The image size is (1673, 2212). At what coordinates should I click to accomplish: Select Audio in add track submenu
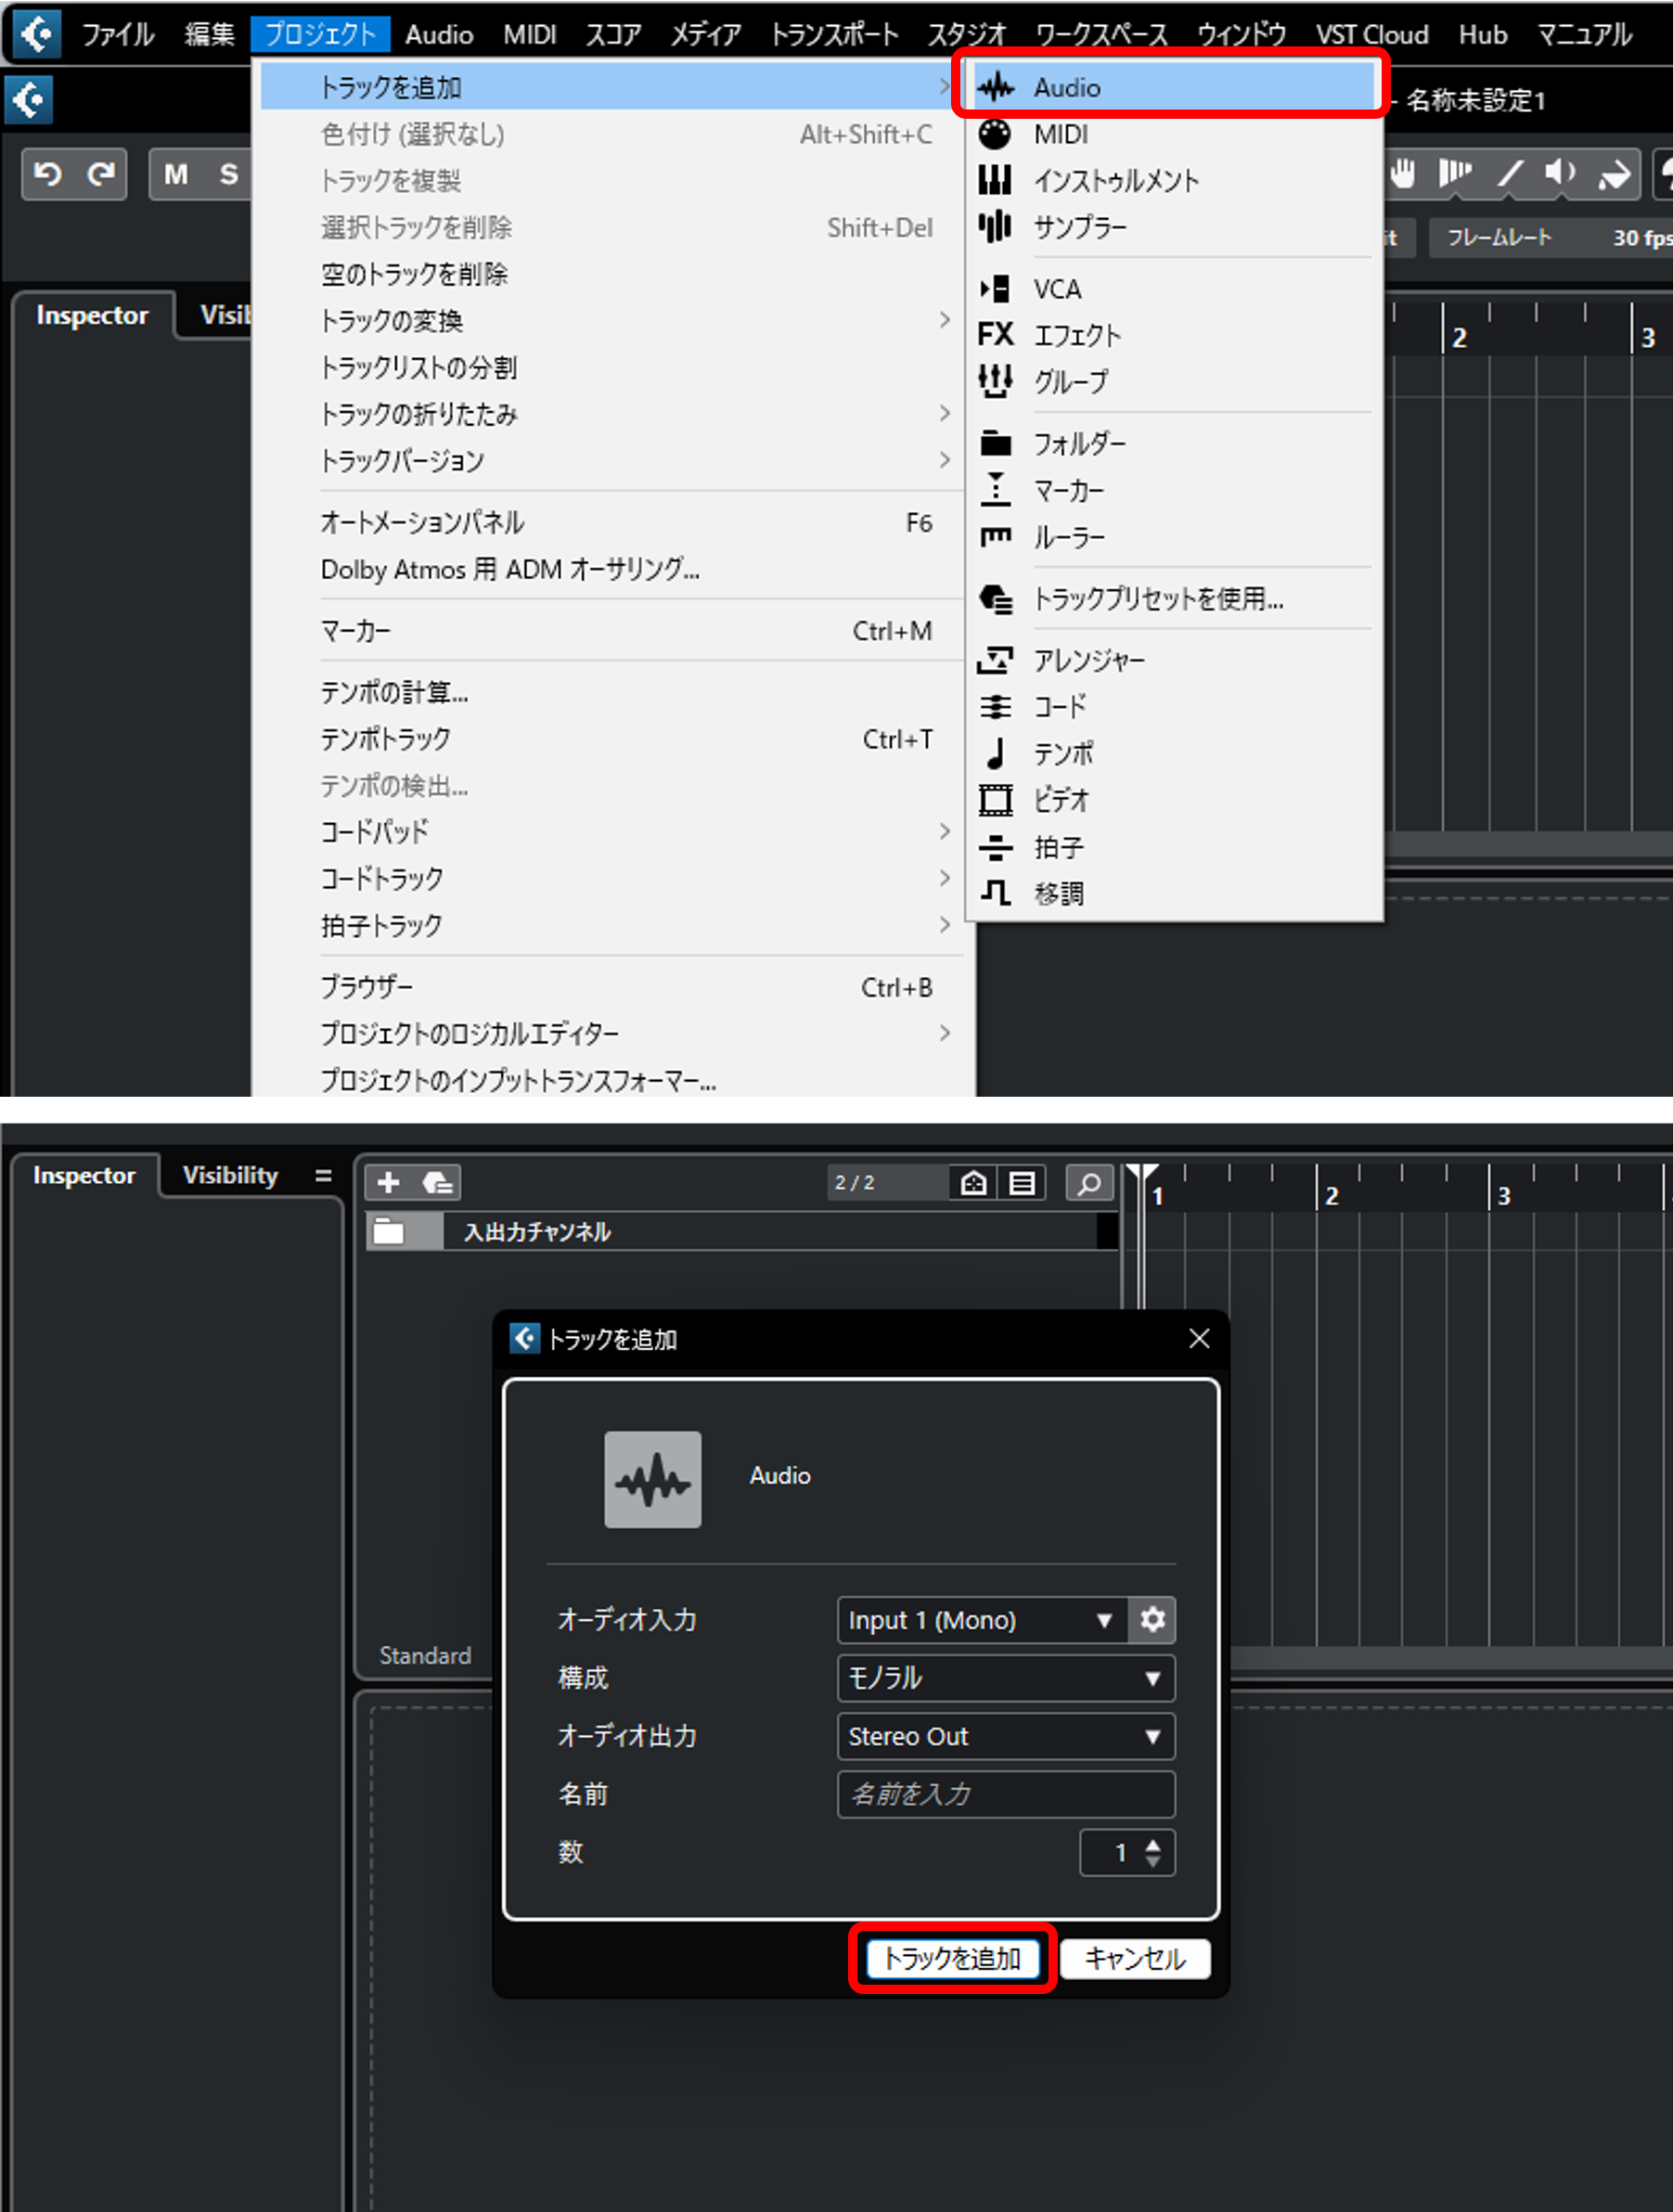pos(1172,87)
